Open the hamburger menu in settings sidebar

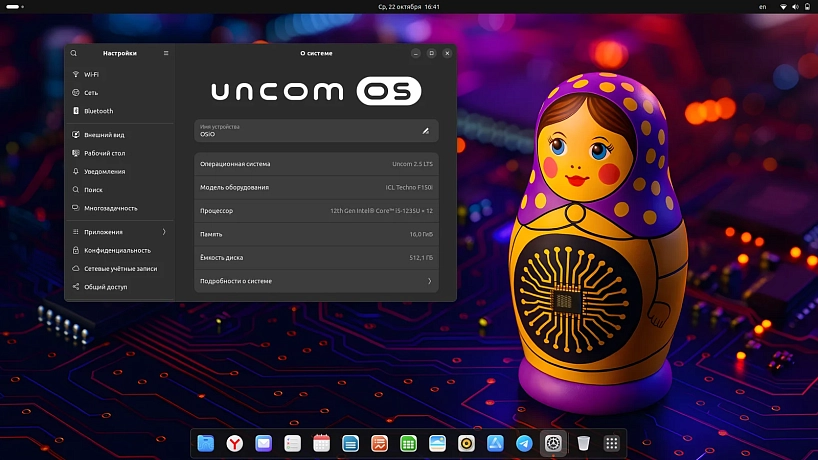[x=166, y=53]
